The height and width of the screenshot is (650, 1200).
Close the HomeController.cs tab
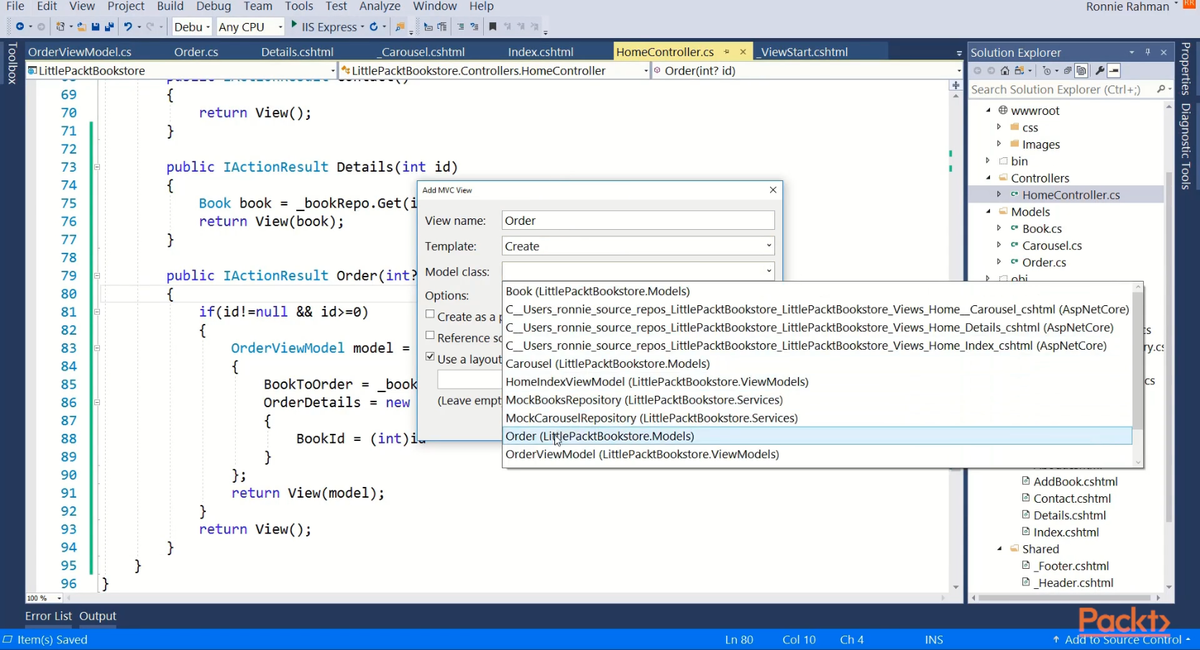pos(743,52)
